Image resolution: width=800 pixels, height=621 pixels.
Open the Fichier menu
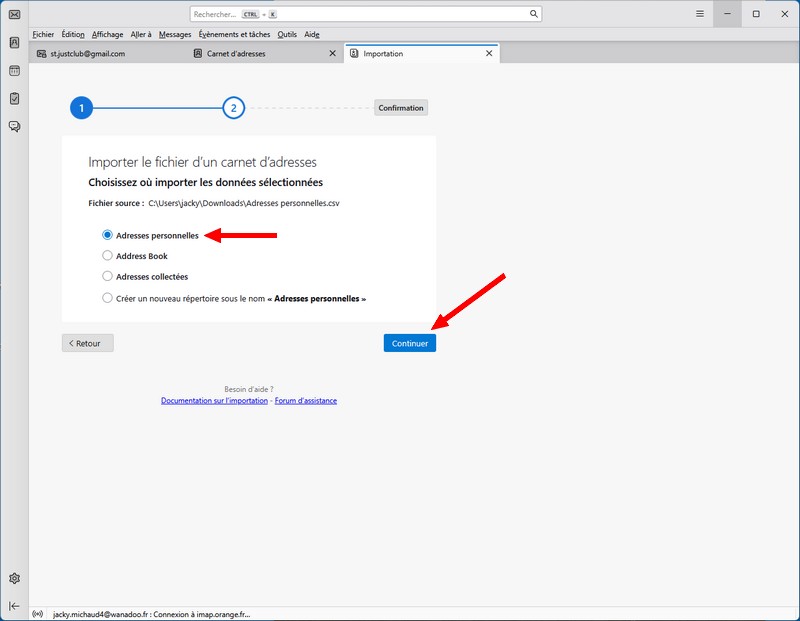pos(43,34)
